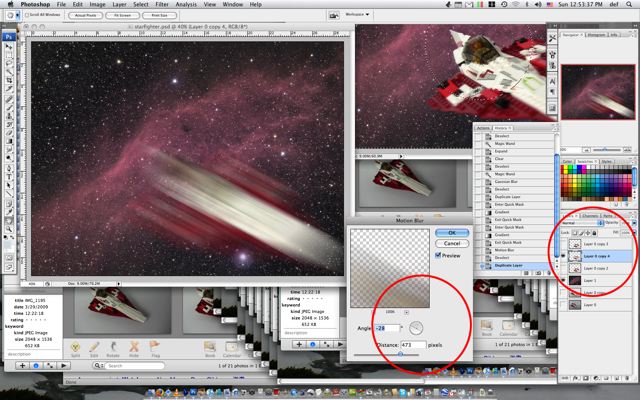Click the Angle input field
Image resolution: width=640 pixels, height=400 pixels.
coord(387,328)
